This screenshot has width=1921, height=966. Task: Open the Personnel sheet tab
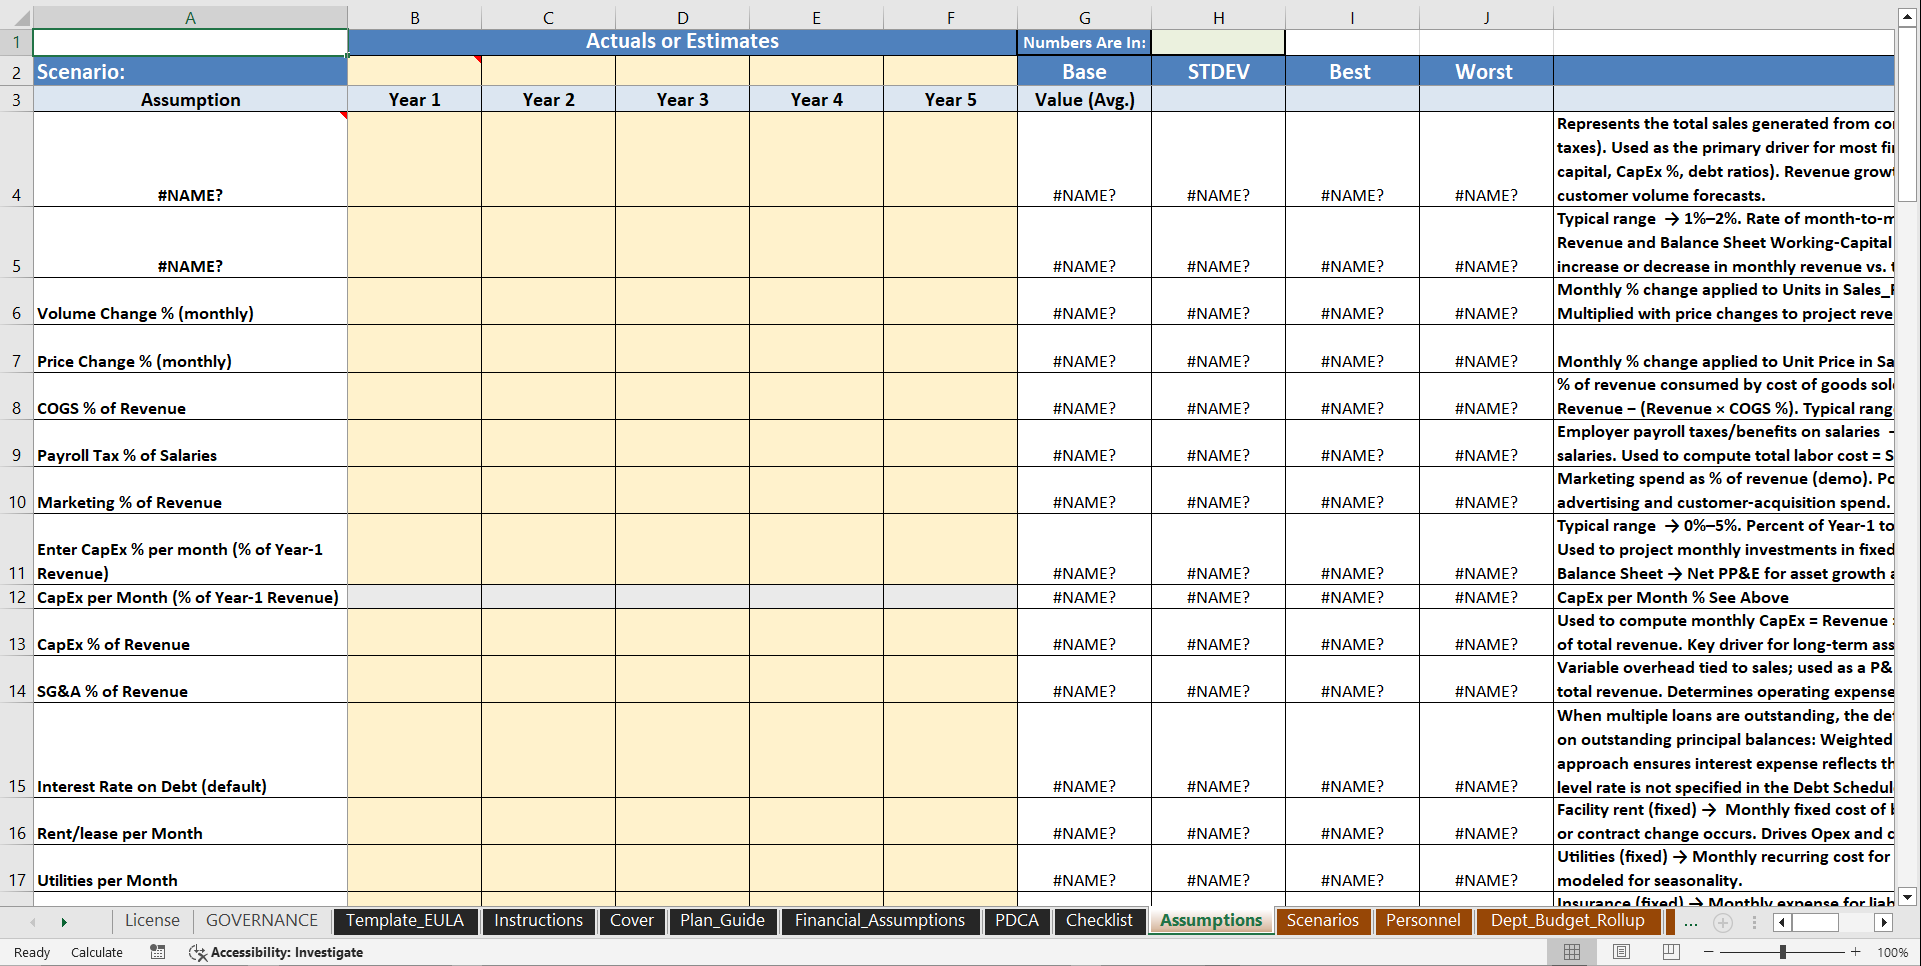pyautogui.click(x=1423, y=920)
